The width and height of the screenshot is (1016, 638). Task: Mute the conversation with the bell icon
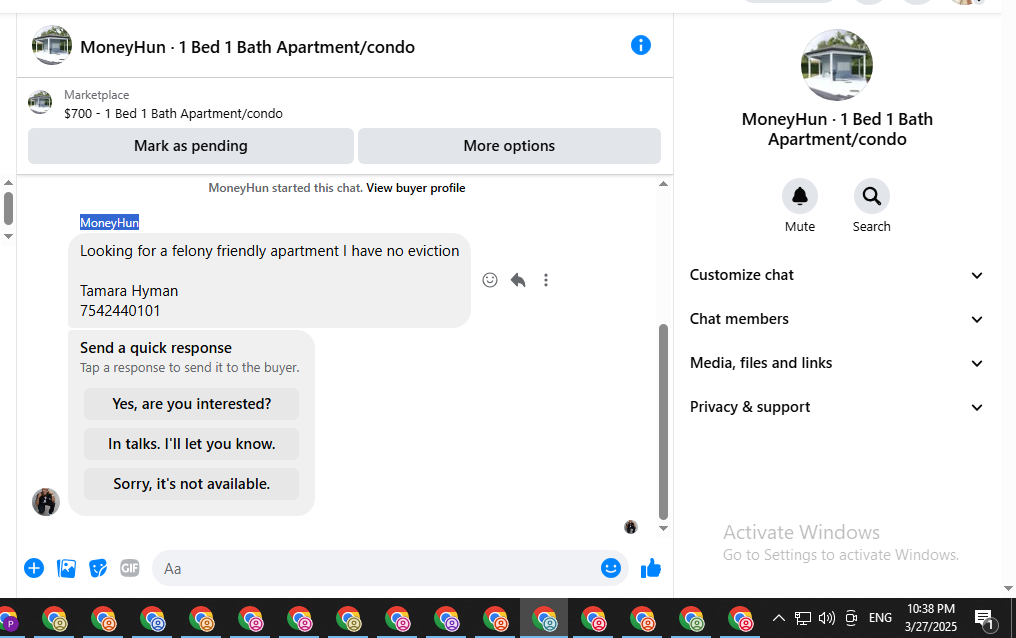pos(800,196)
